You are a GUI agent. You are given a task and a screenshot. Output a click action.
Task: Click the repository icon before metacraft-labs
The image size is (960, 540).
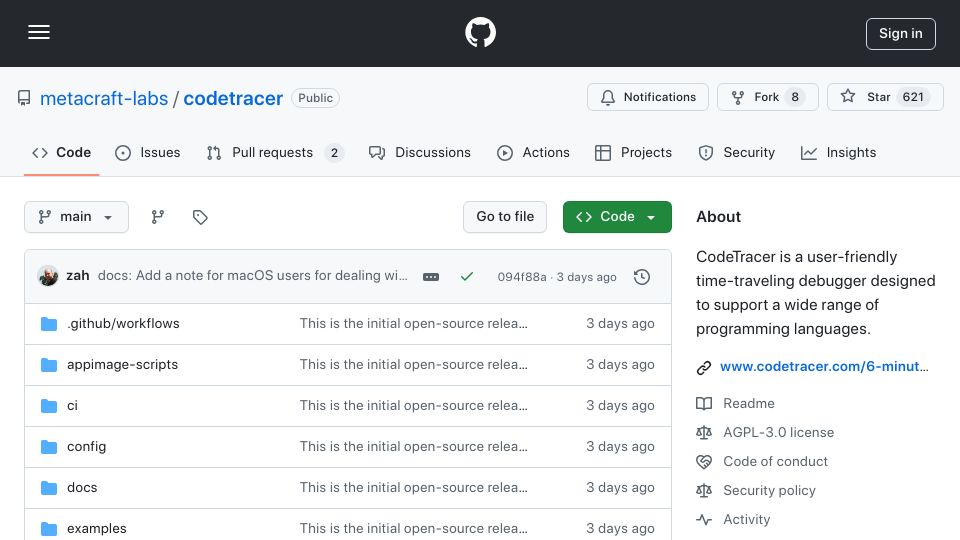pyautogui.click(x=24, y=98)
